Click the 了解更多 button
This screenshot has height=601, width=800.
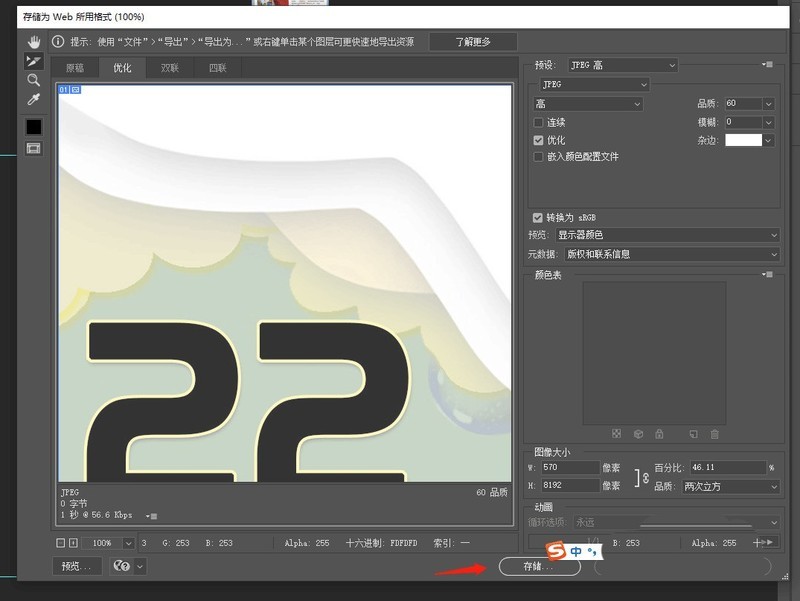pyautogui.click(x=473, y=42)
